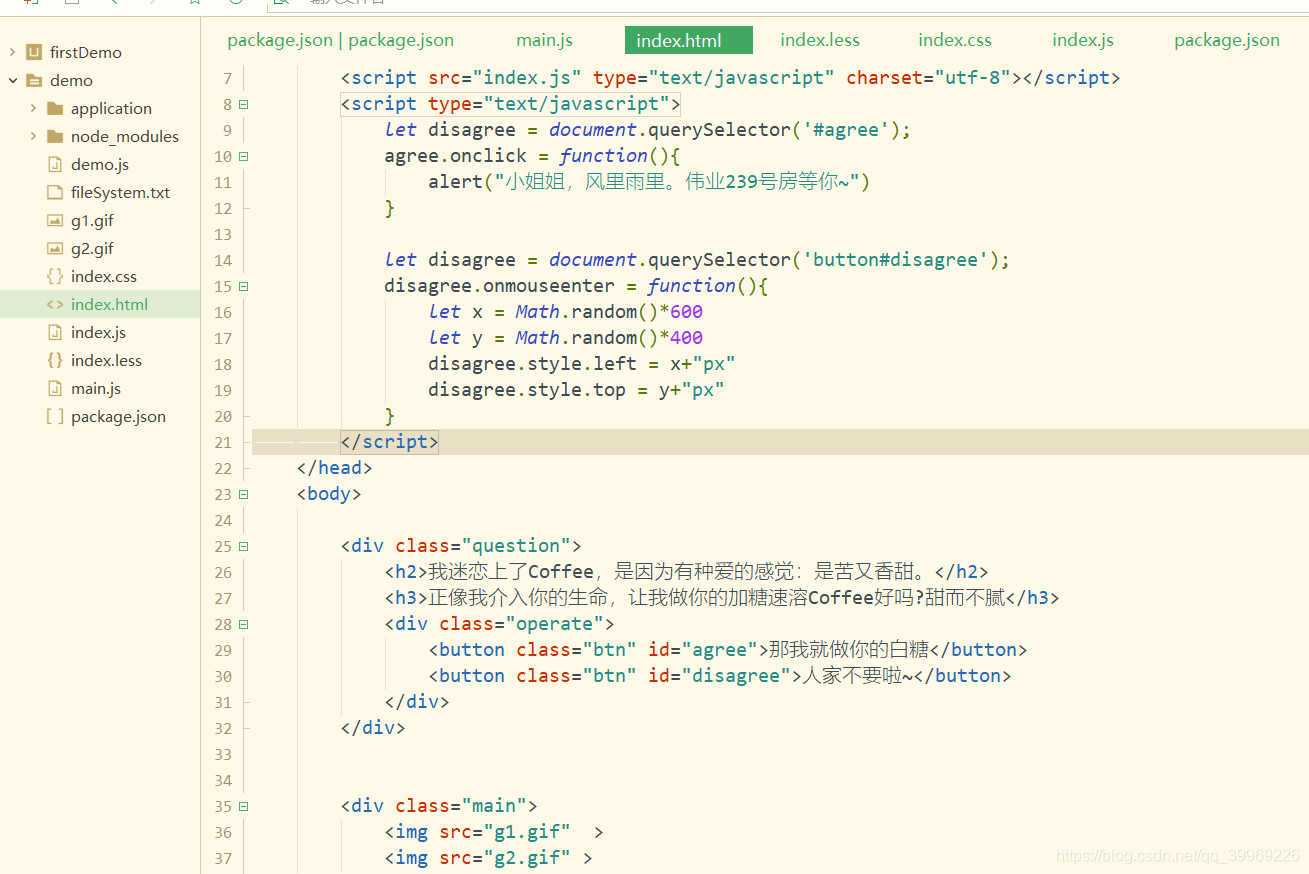
Task: Collapse the demo folder
Action: [x=13, y=80]
